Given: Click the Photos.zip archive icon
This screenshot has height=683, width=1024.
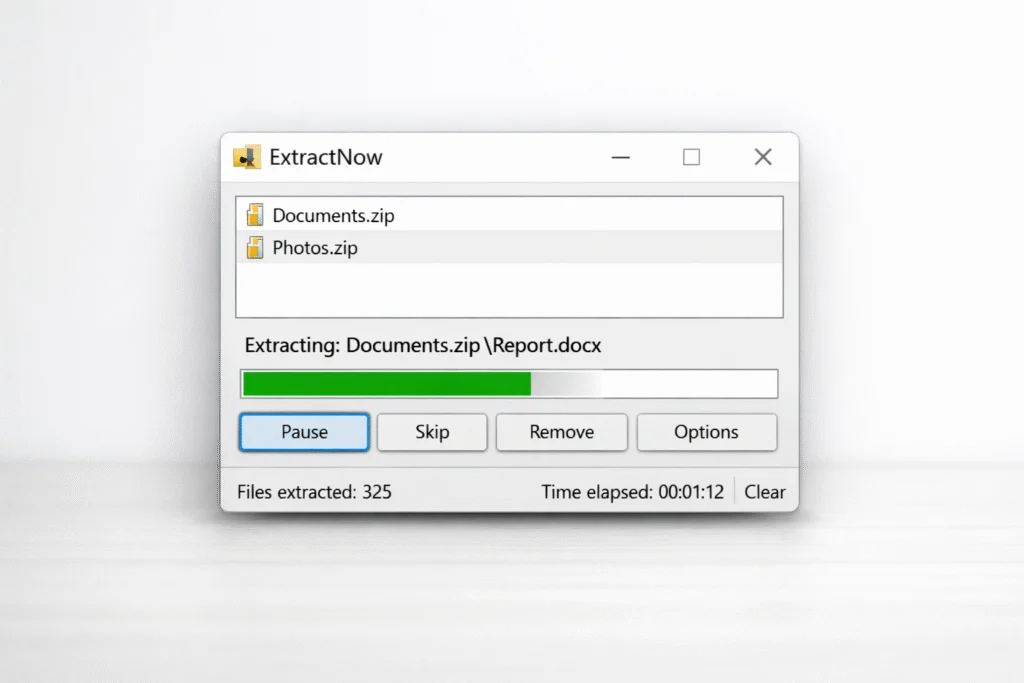Looking at the screenshot, I should (255, 248).
